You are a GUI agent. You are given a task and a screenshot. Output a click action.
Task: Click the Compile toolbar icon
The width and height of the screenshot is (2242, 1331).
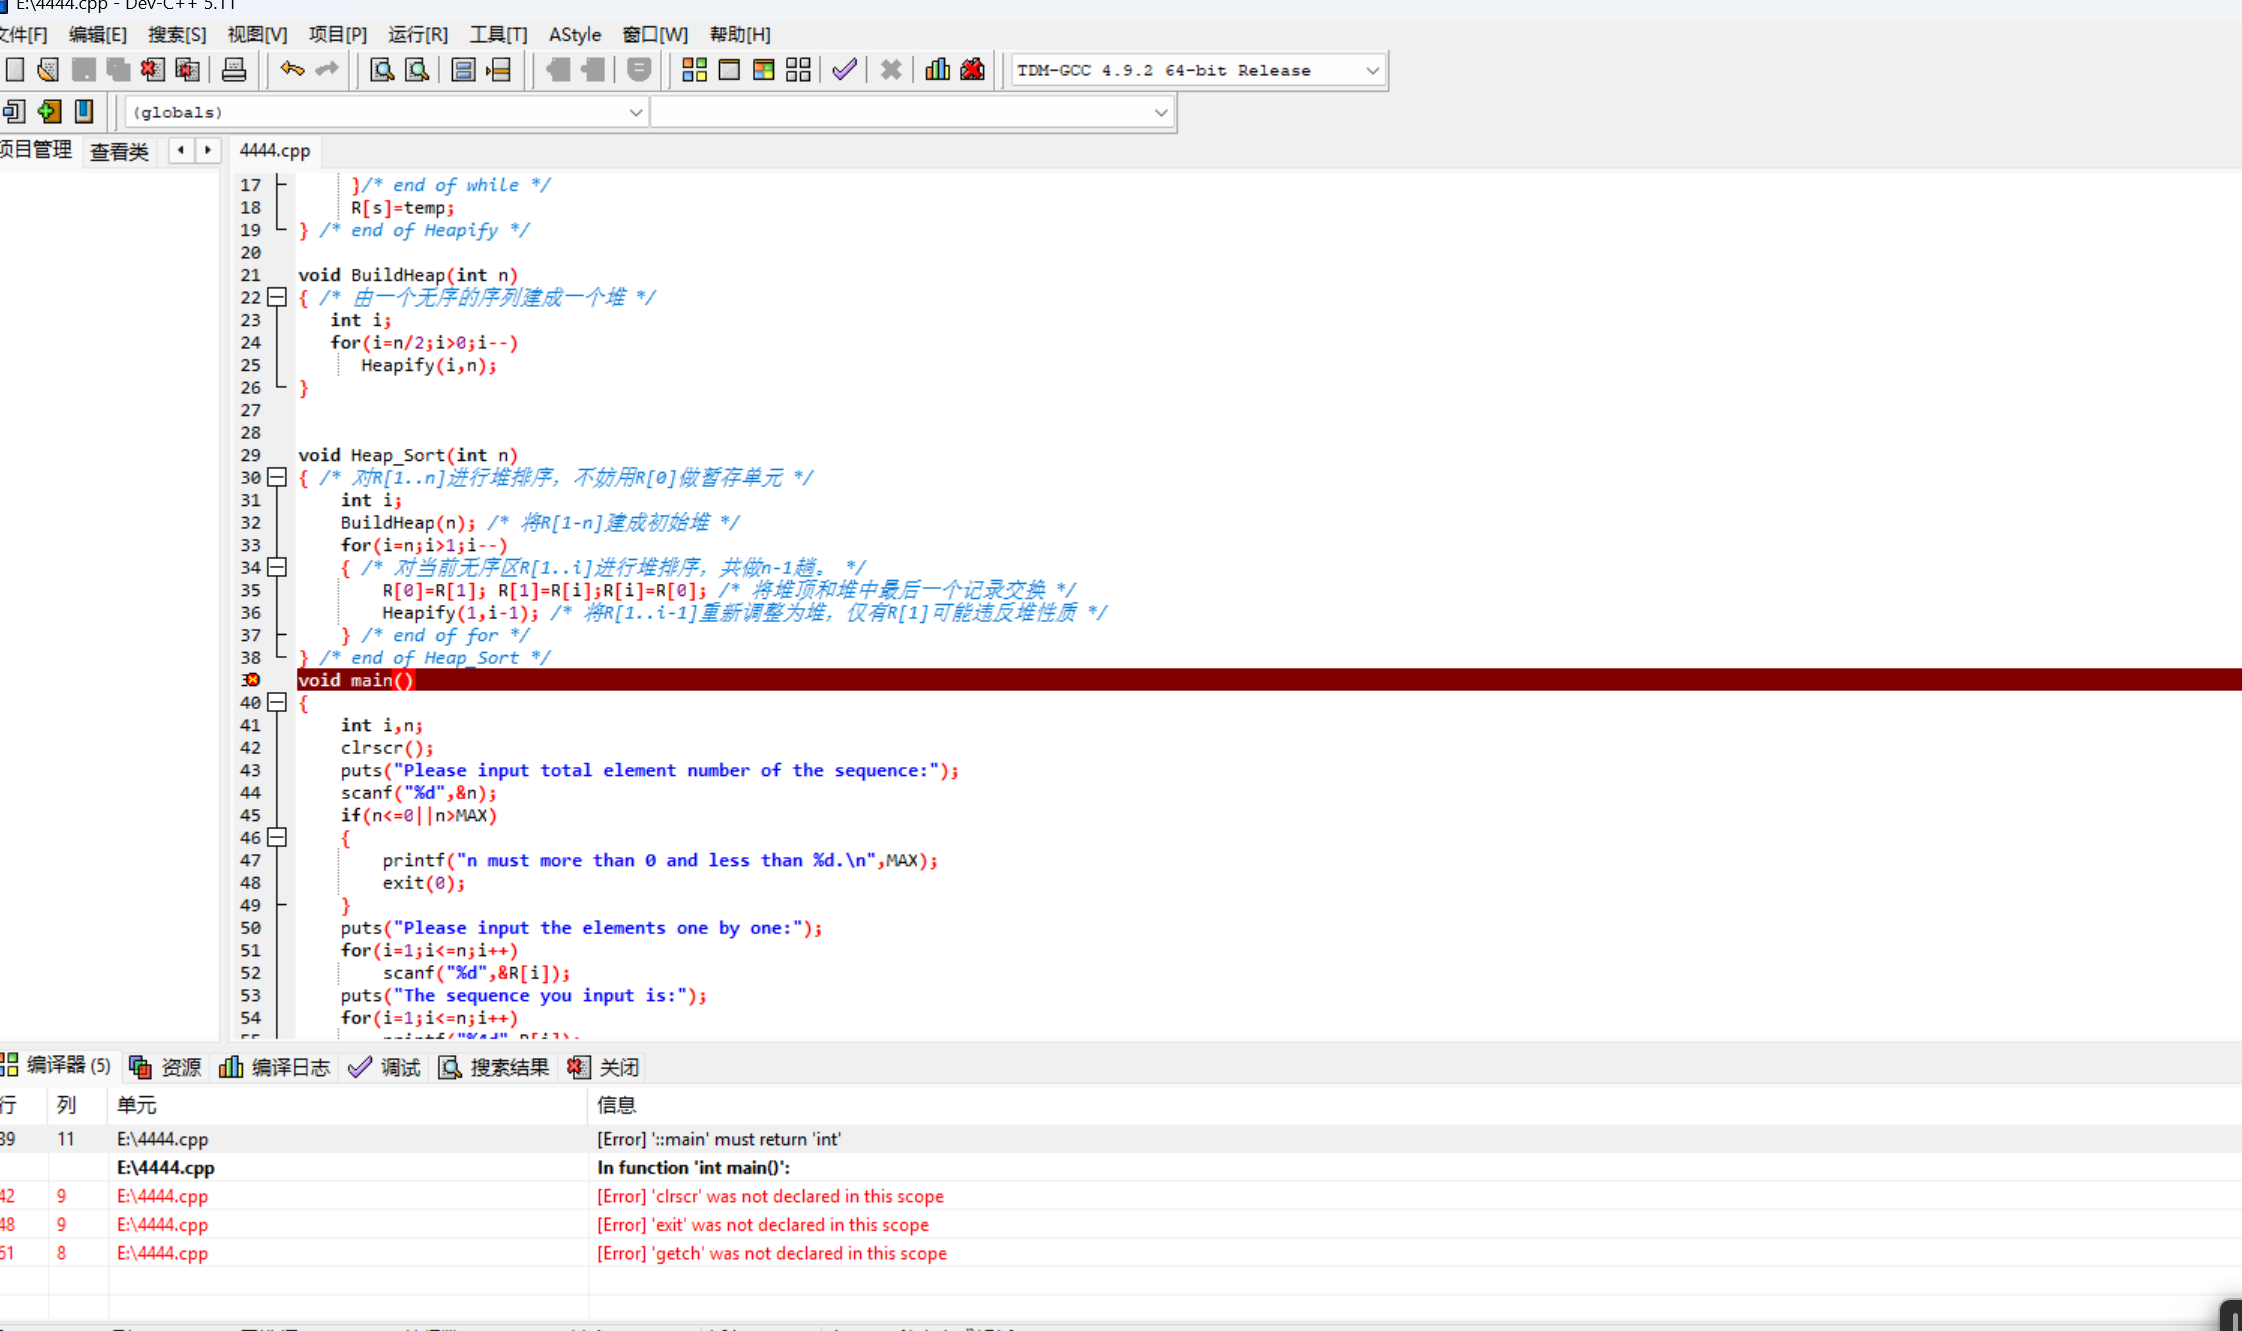694,70
